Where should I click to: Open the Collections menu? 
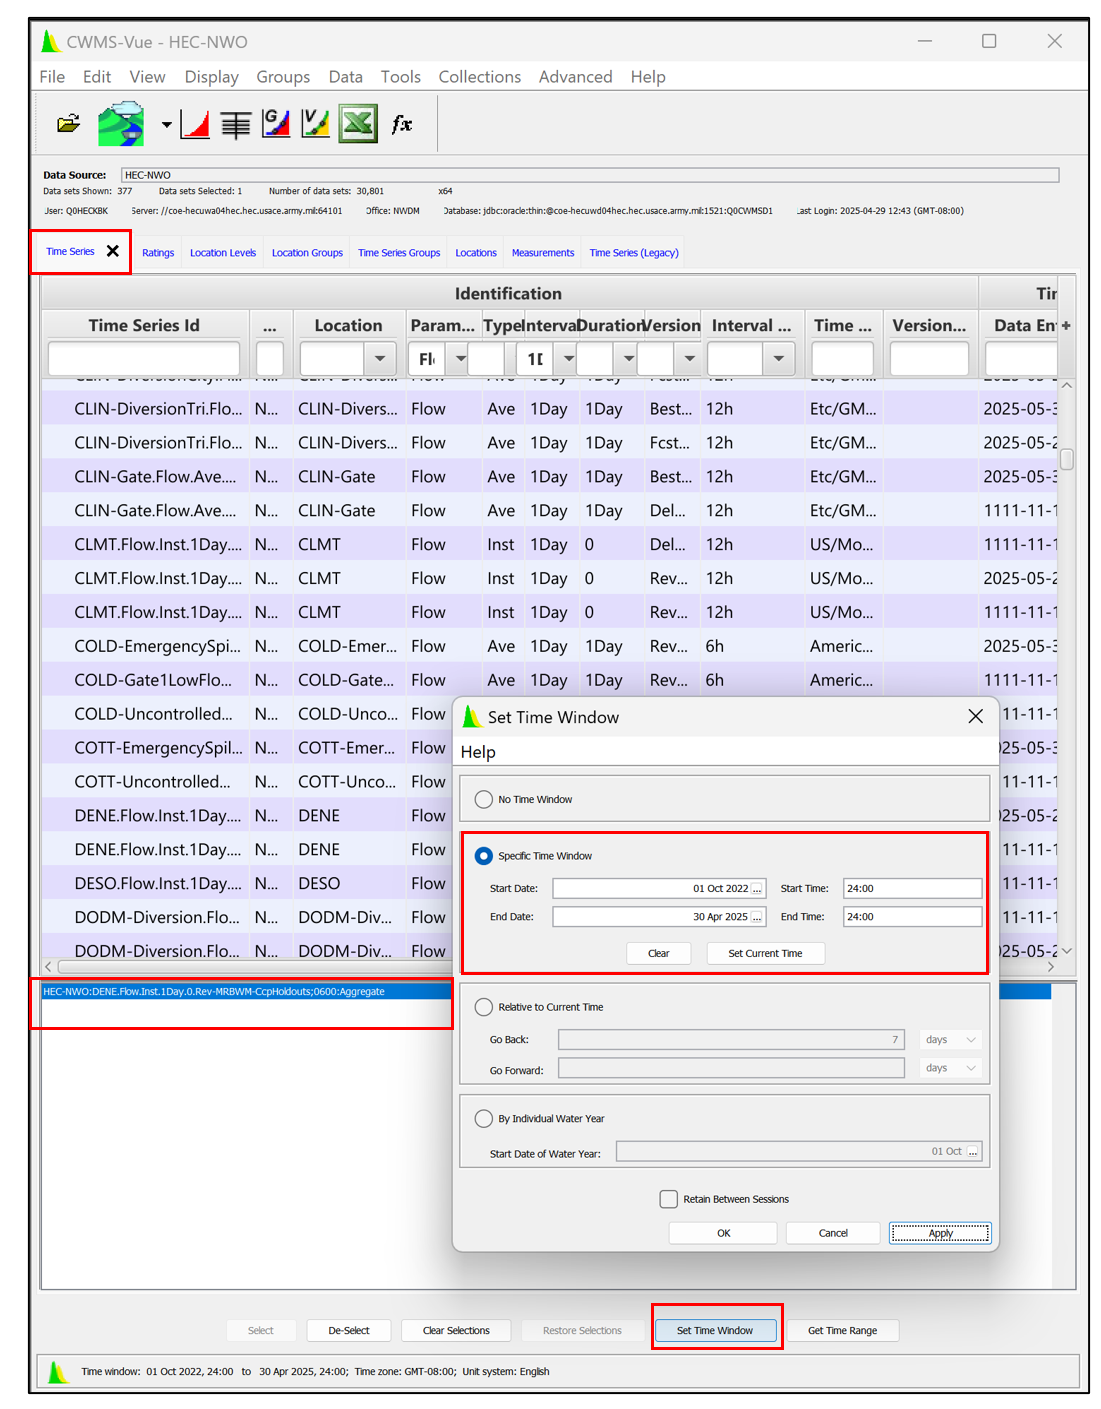tap(479, 77)
